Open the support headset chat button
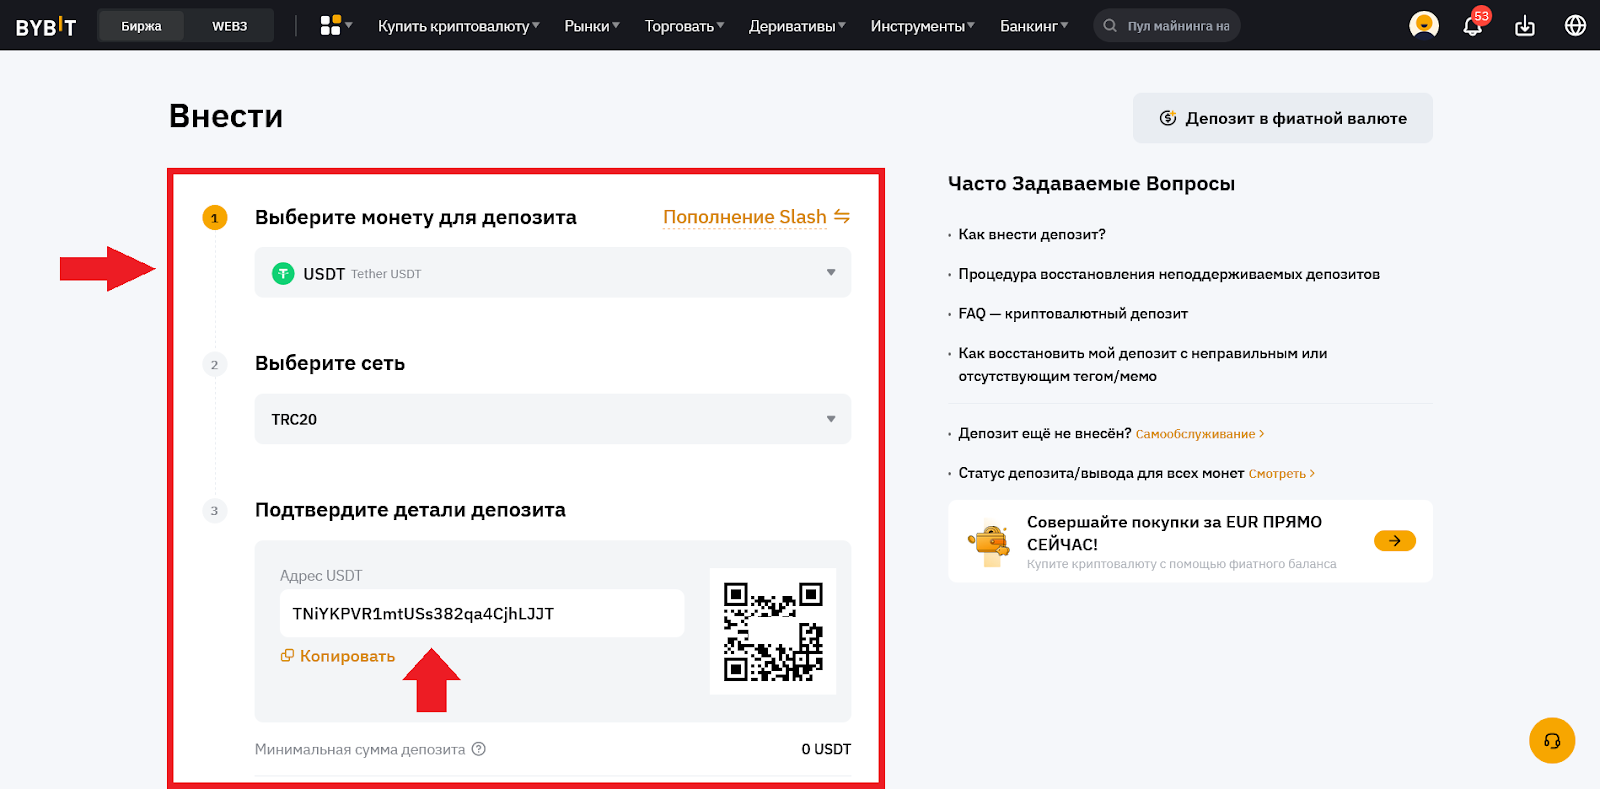This screenshot has width=1600, height=789. 1551,741
